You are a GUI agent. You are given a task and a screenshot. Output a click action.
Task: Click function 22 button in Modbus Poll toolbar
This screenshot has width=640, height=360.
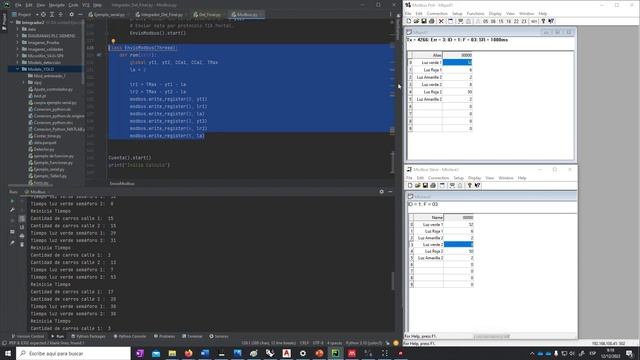point(516,21)
